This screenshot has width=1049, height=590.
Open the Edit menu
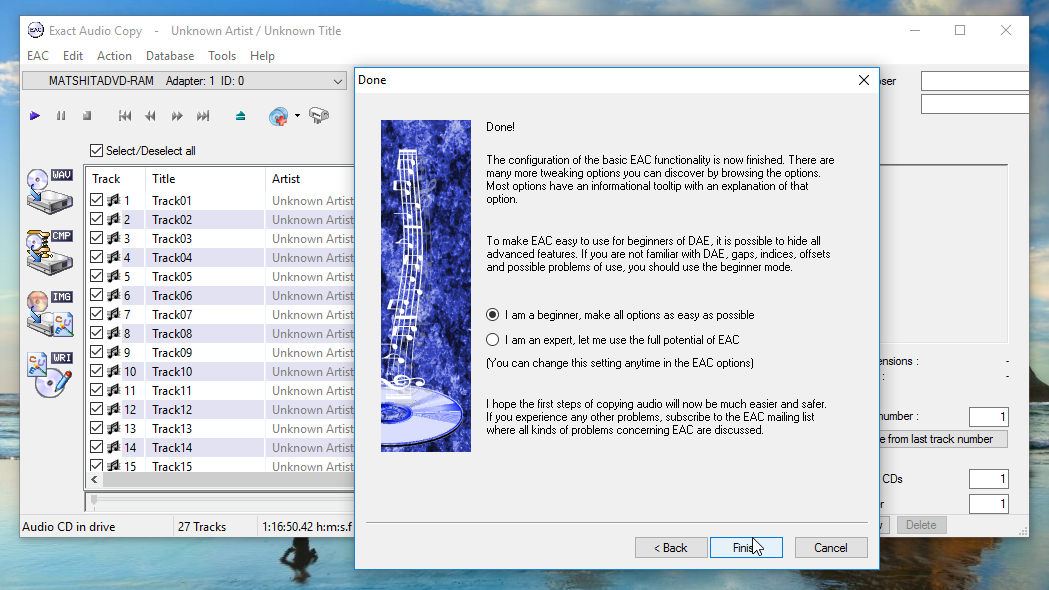click(x=72, y=56)
